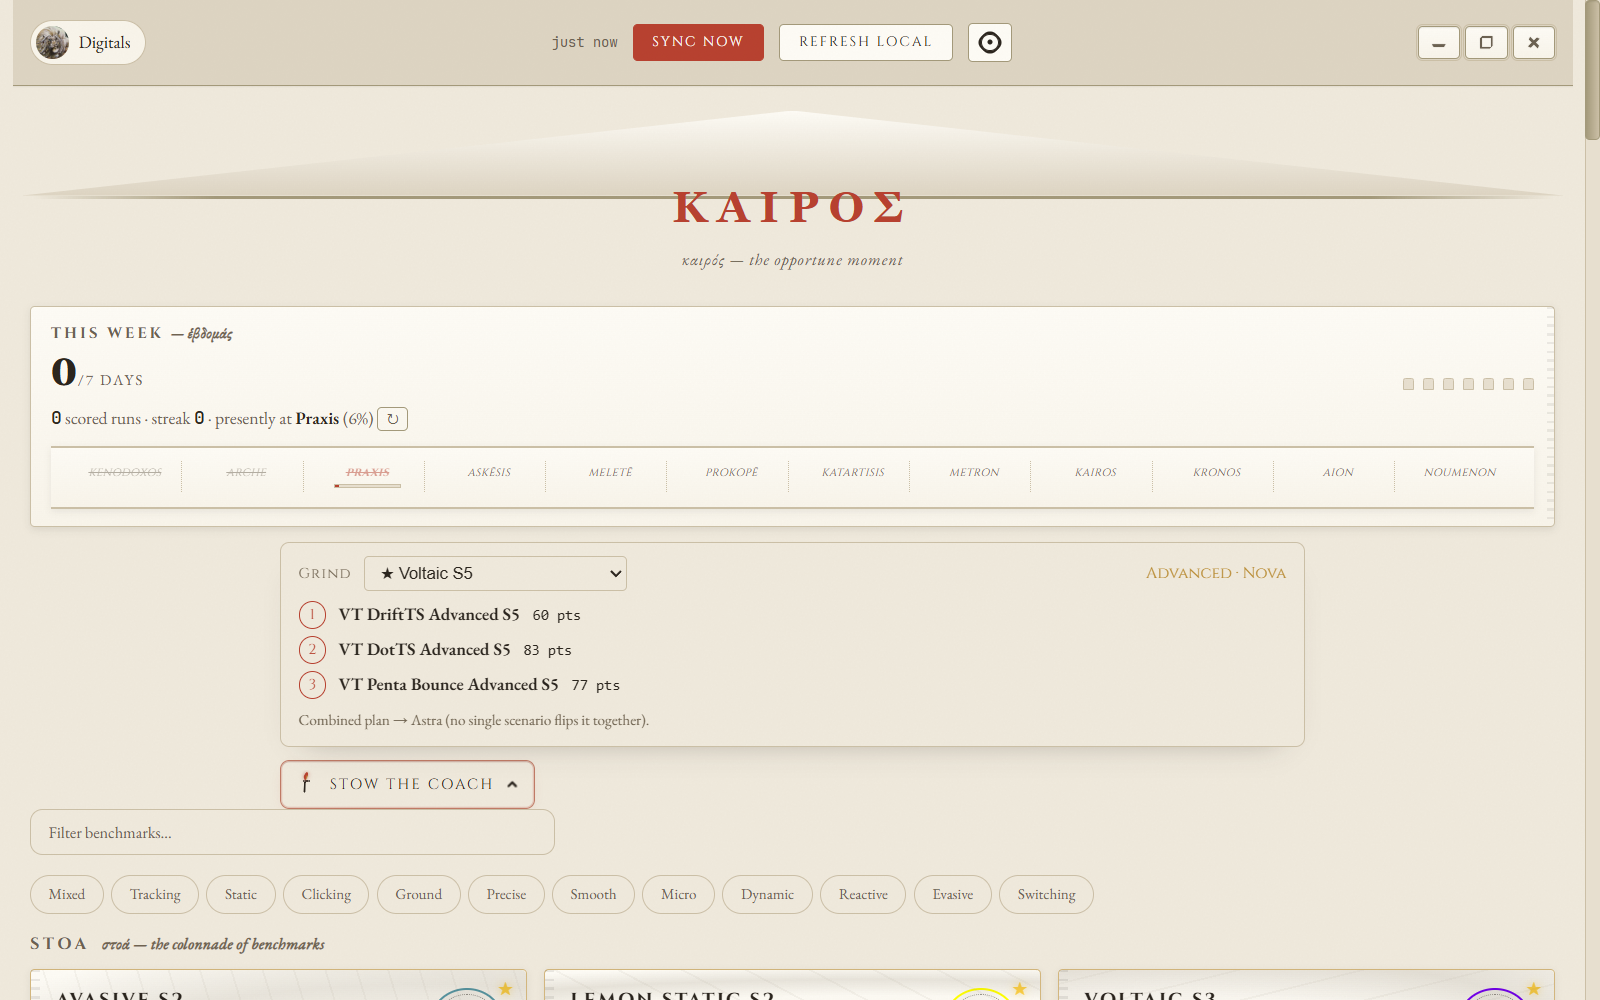Start sync with the Sync Now button
The height and width of the screenshot is (1000, 1600).
click(x=698, y=42)
